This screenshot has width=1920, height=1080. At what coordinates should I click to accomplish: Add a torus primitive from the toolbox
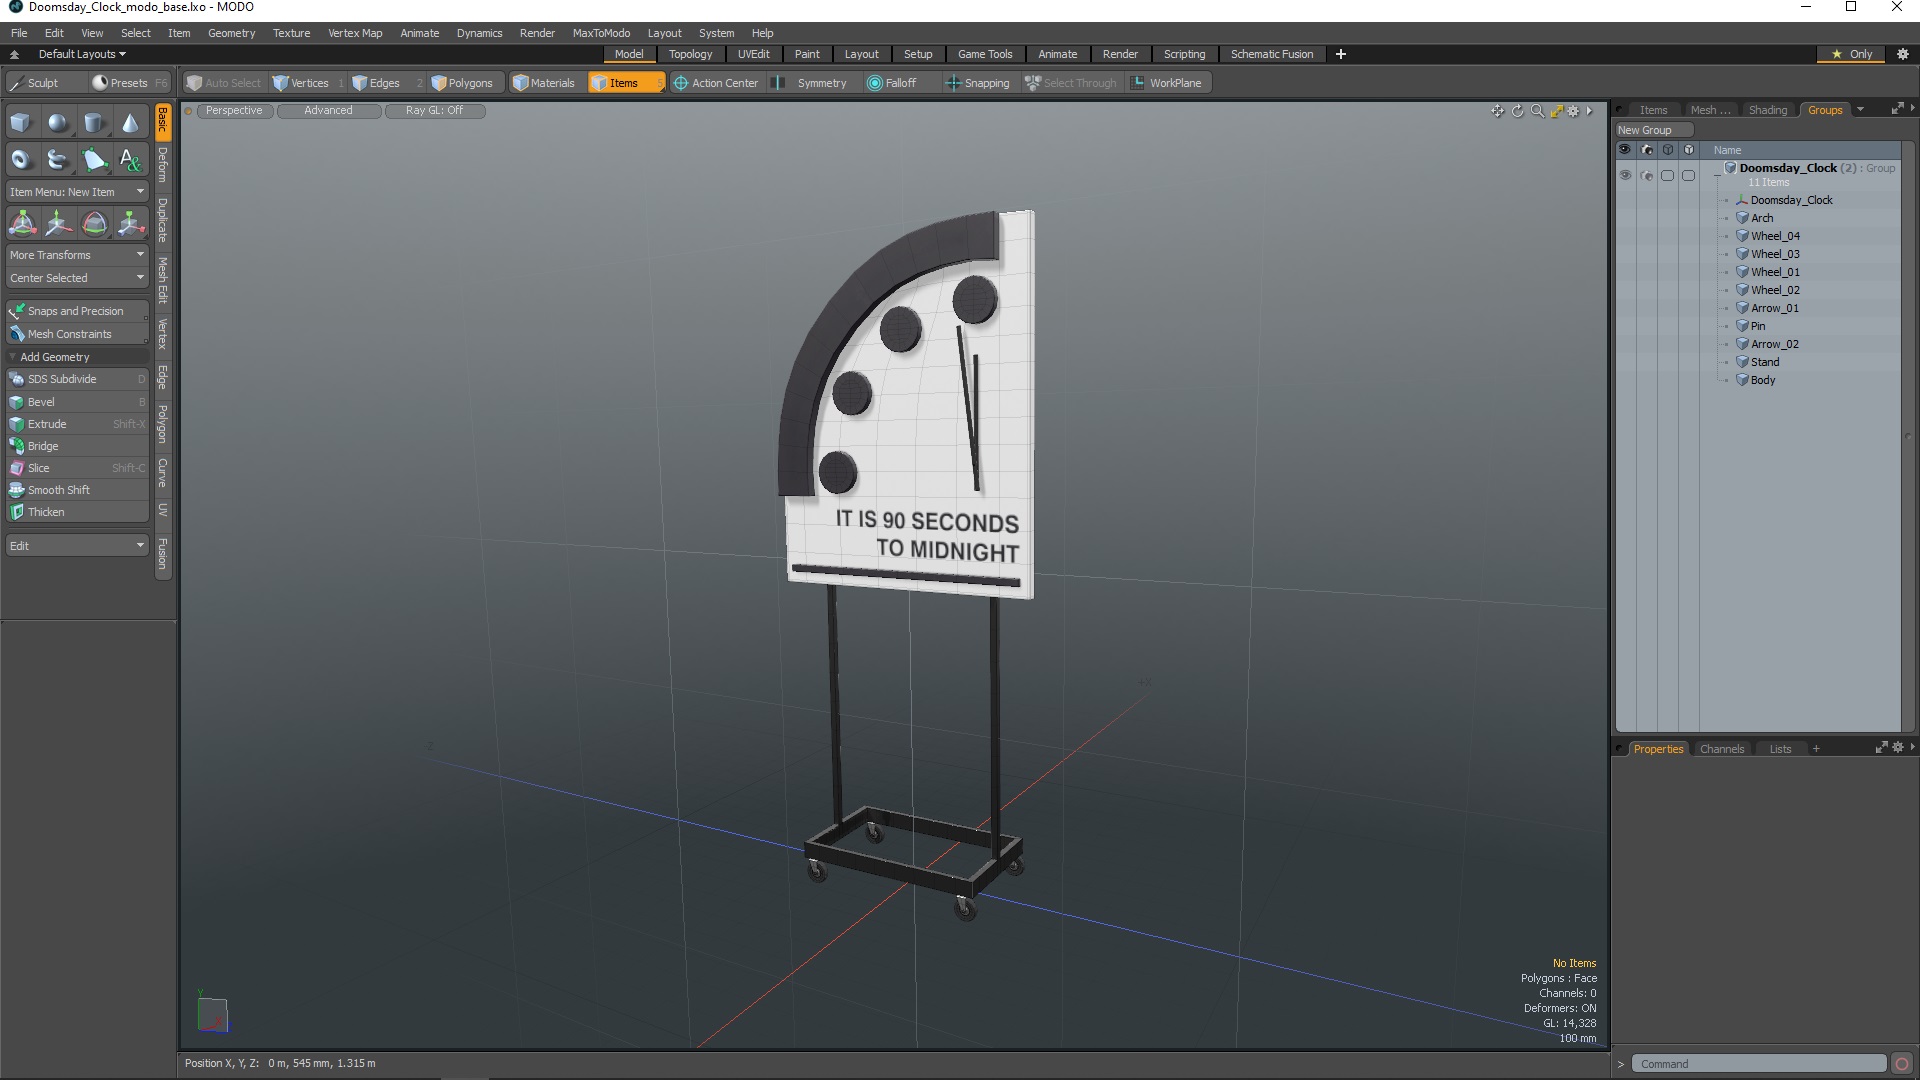[x=21, y=159]
